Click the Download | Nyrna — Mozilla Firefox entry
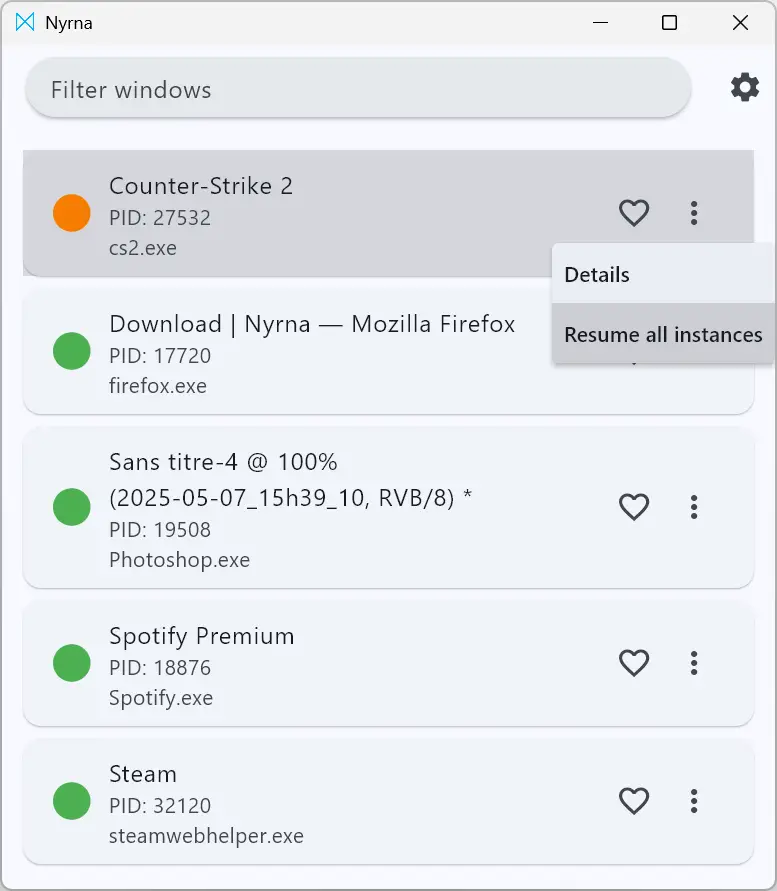777x891 pixels. [x=287, y=352]
